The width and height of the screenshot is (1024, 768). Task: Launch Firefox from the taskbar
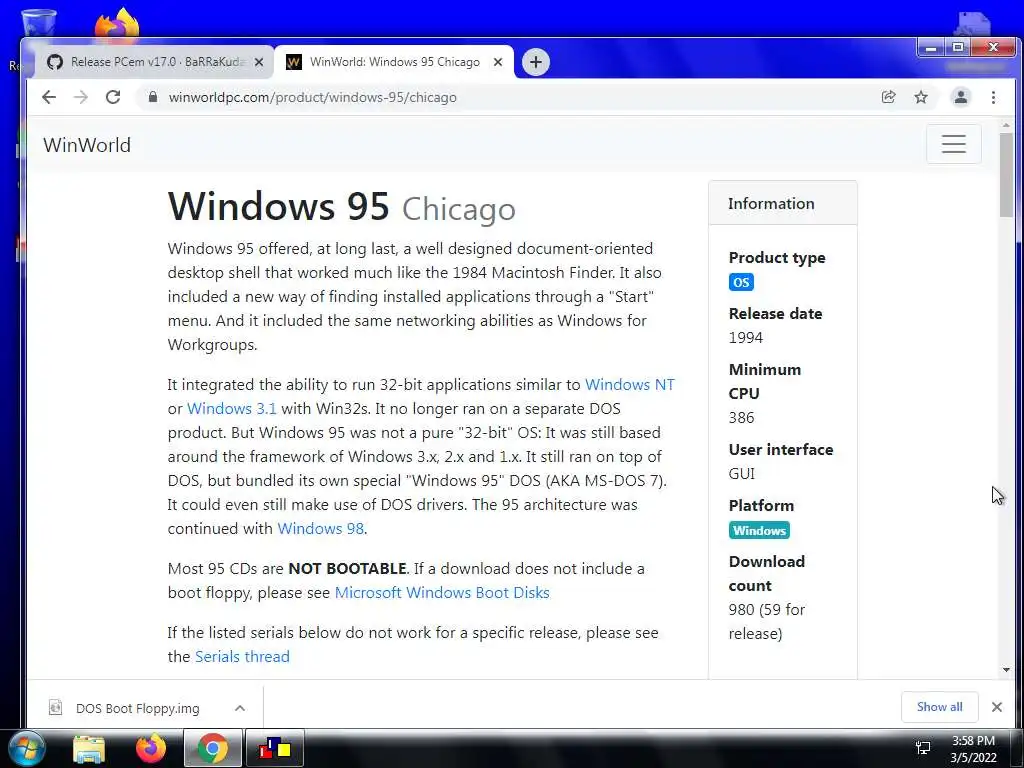coord(151,749)
